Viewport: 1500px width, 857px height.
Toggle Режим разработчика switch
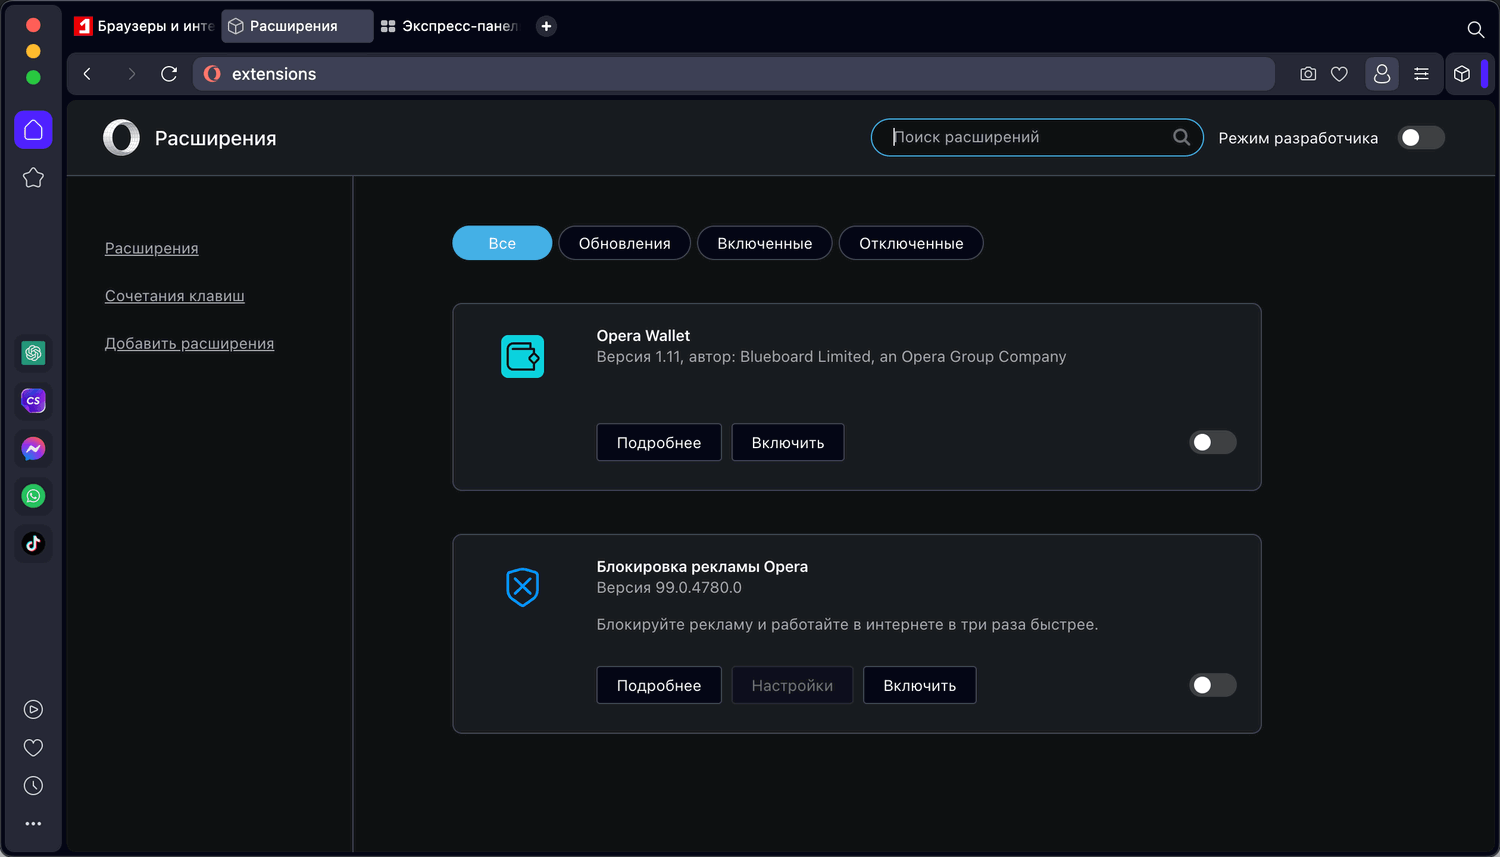[x=1421, y=138]
